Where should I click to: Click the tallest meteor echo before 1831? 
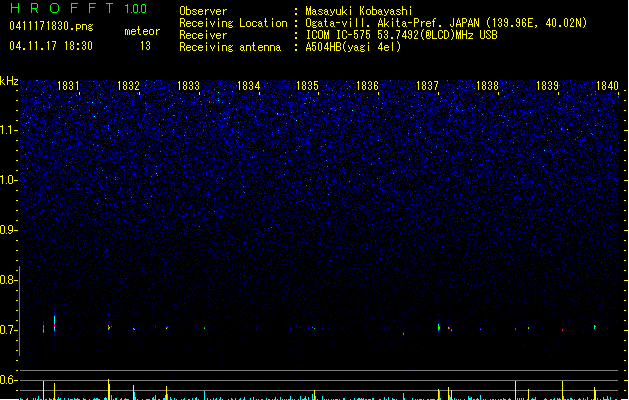tap(55, 324)
